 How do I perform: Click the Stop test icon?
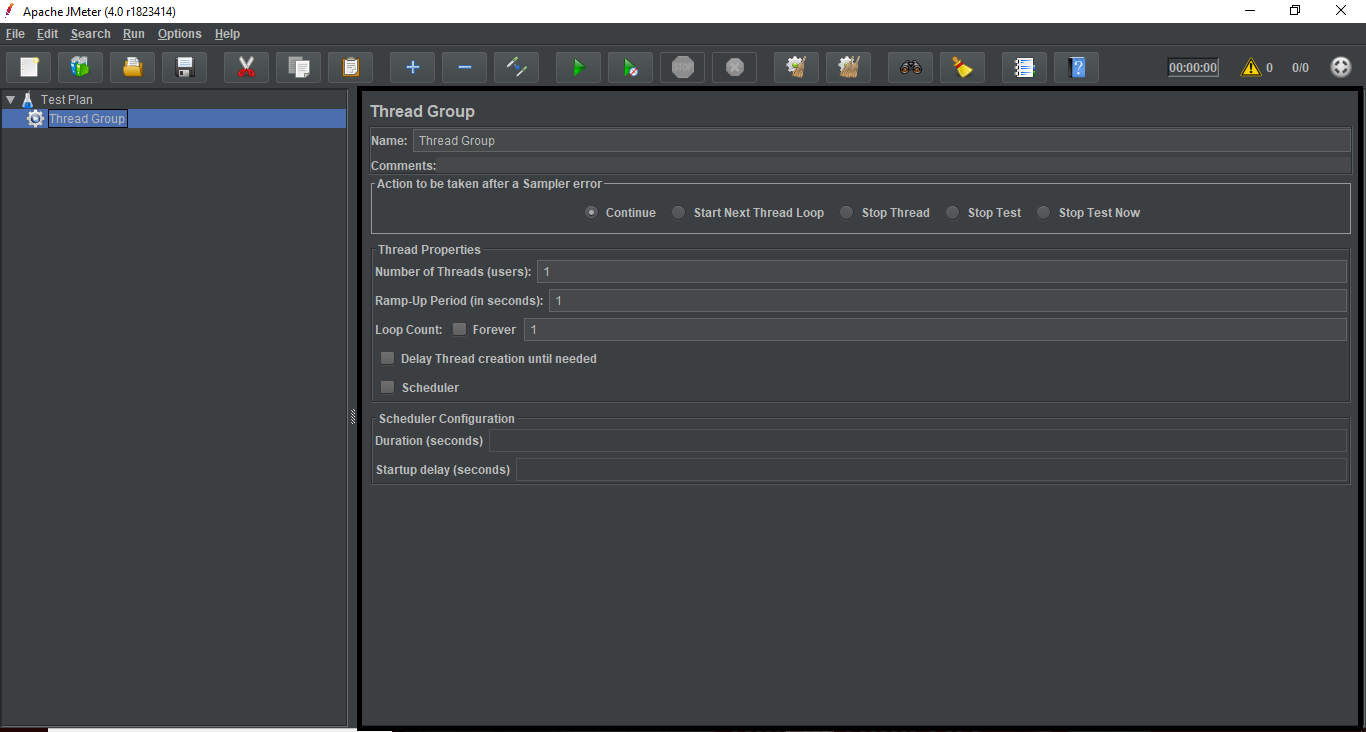682,68
